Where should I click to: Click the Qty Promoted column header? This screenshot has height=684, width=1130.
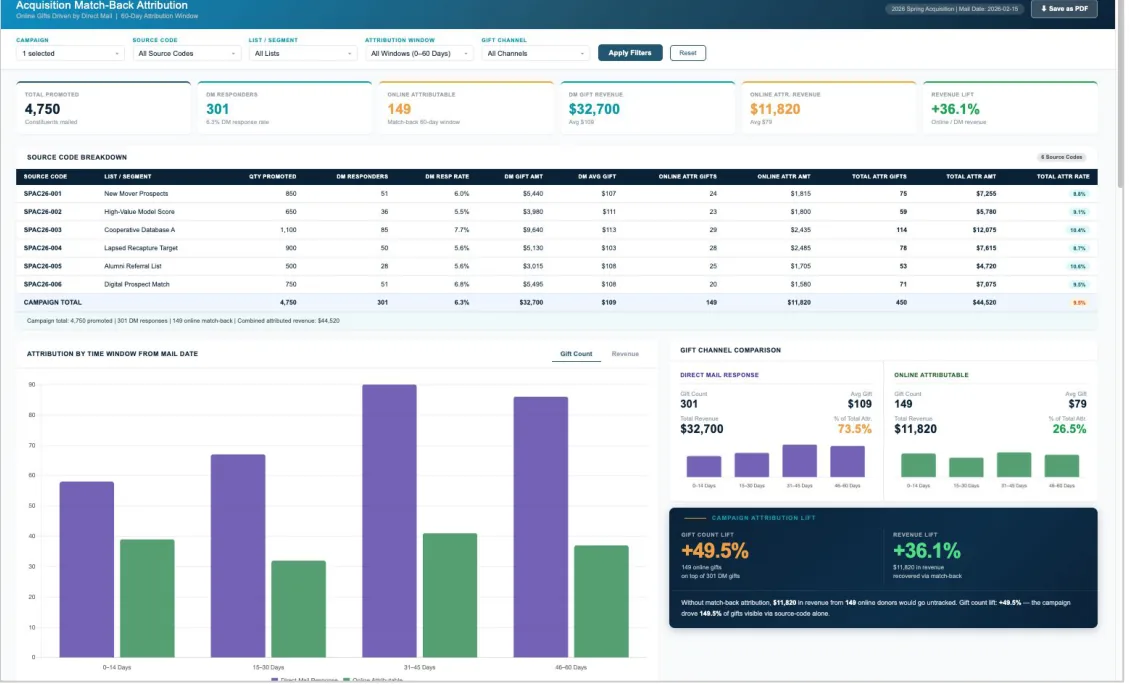(x=272, y=177)
